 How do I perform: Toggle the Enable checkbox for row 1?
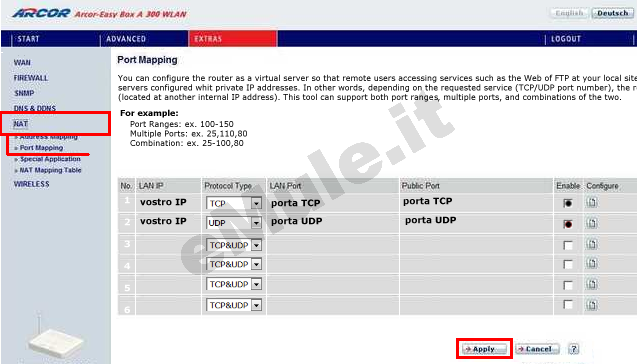[x=568, y=203]
